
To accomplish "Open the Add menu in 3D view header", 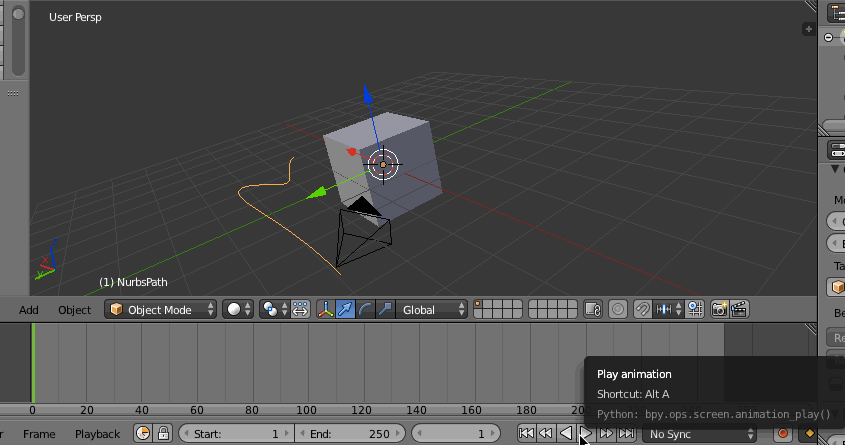I will 29,310.
